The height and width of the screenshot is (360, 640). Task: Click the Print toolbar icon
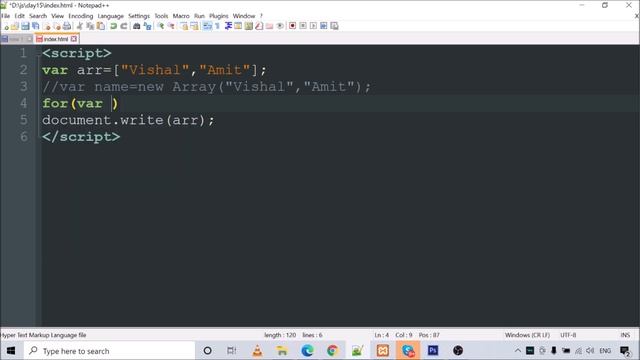pyautogui.click(x=67, y=26)
